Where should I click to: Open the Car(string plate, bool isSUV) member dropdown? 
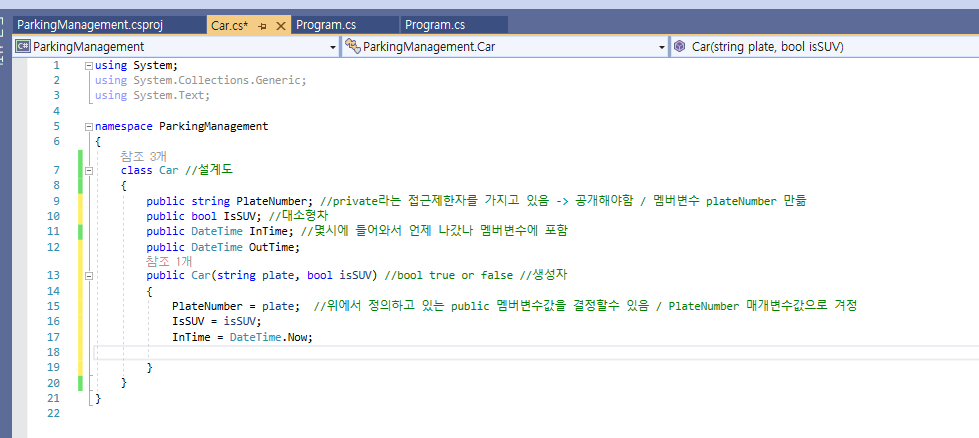[824, 47]
